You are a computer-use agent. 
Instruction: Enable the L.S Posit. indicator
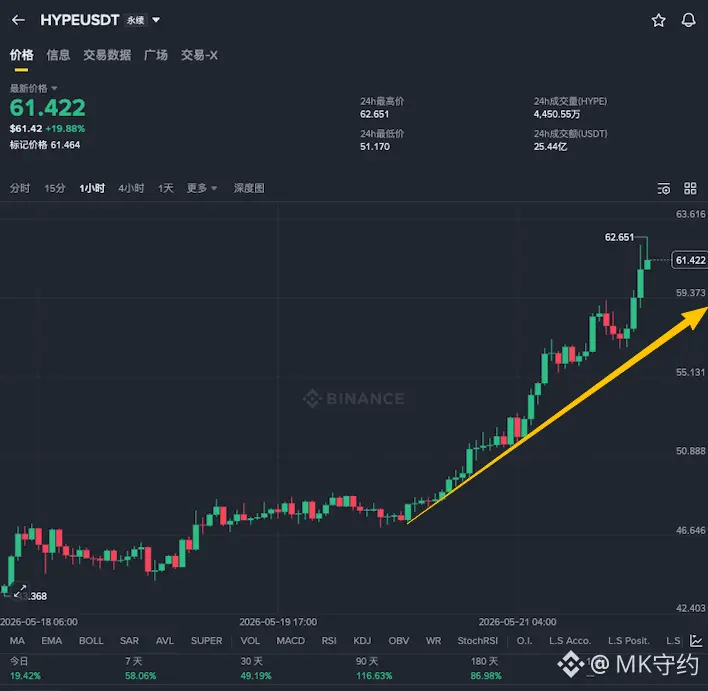(629, 640)
